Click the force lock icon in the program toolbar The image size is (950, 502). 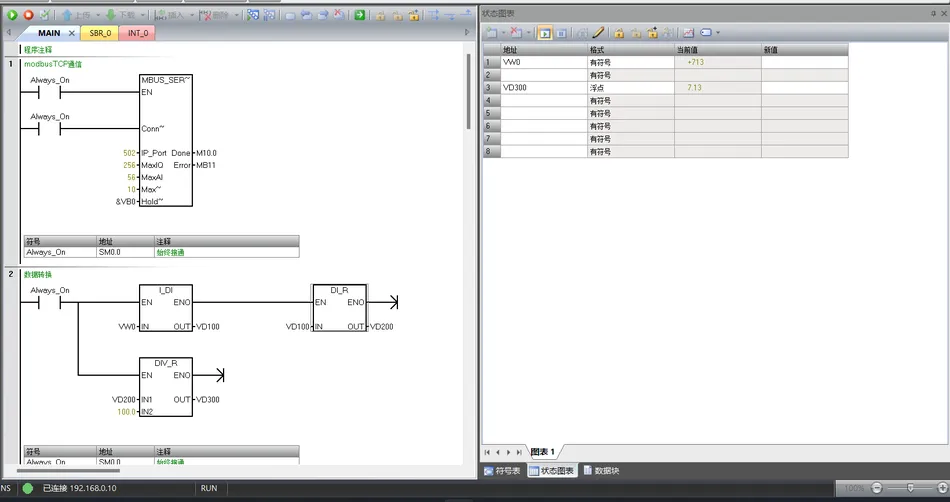coord(380,15)
